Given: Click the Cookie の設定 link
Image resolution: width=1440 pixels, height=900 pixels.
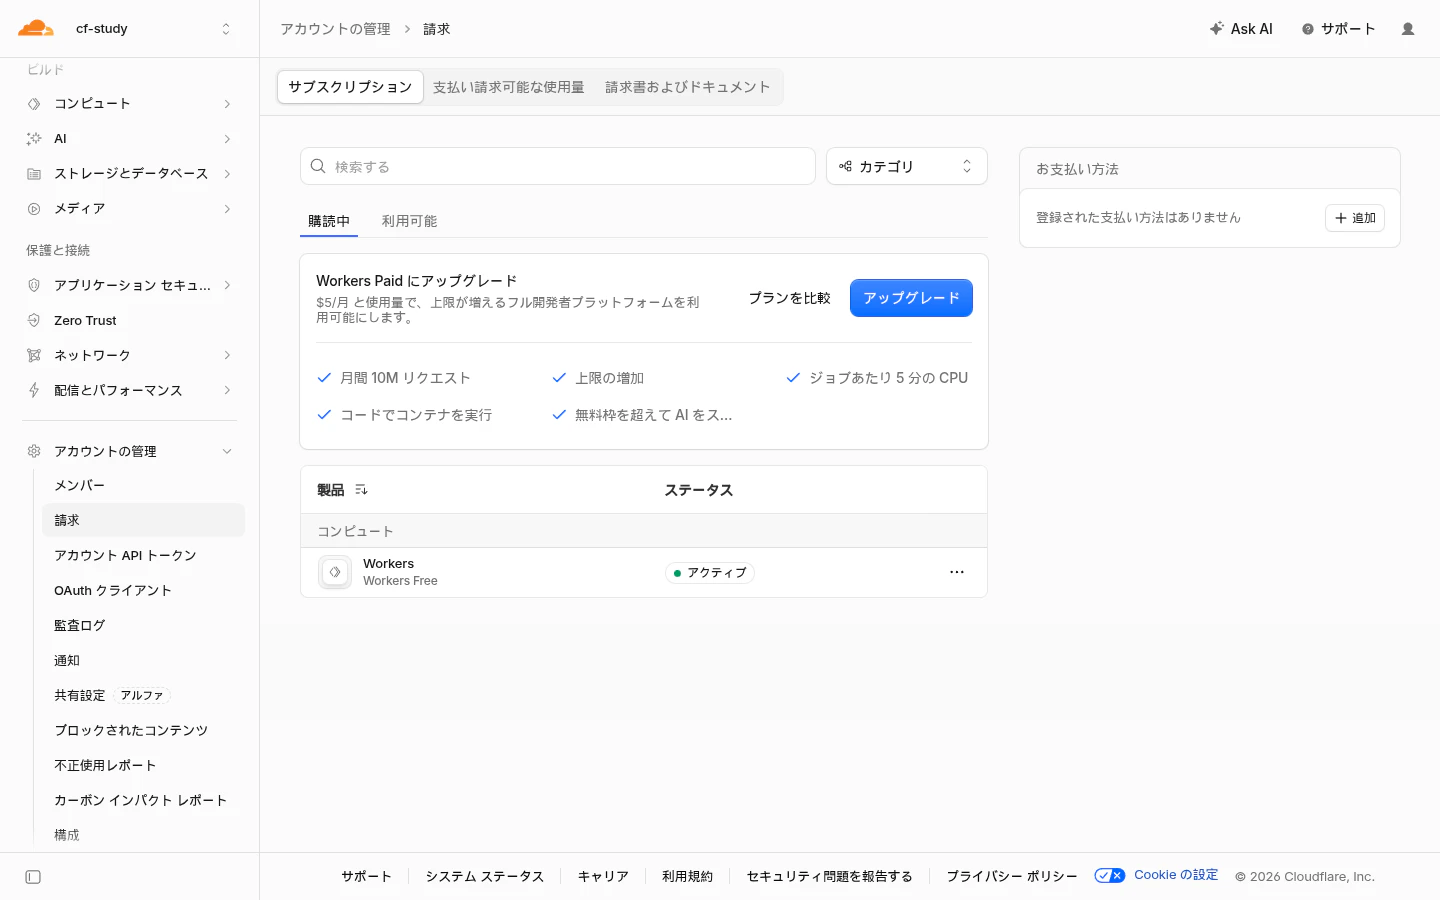Looking at the screenshot, I should [1176, 875].
